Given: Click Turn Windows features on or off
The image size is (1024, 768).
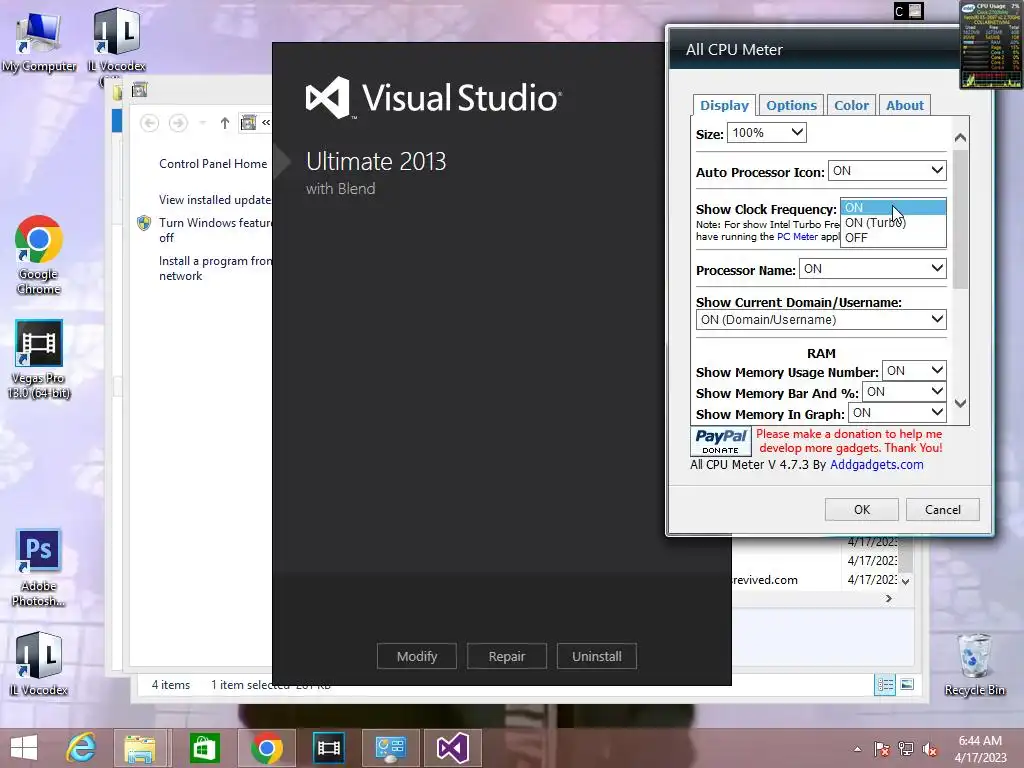Looking at the screenshot, I should click(216, 230).
